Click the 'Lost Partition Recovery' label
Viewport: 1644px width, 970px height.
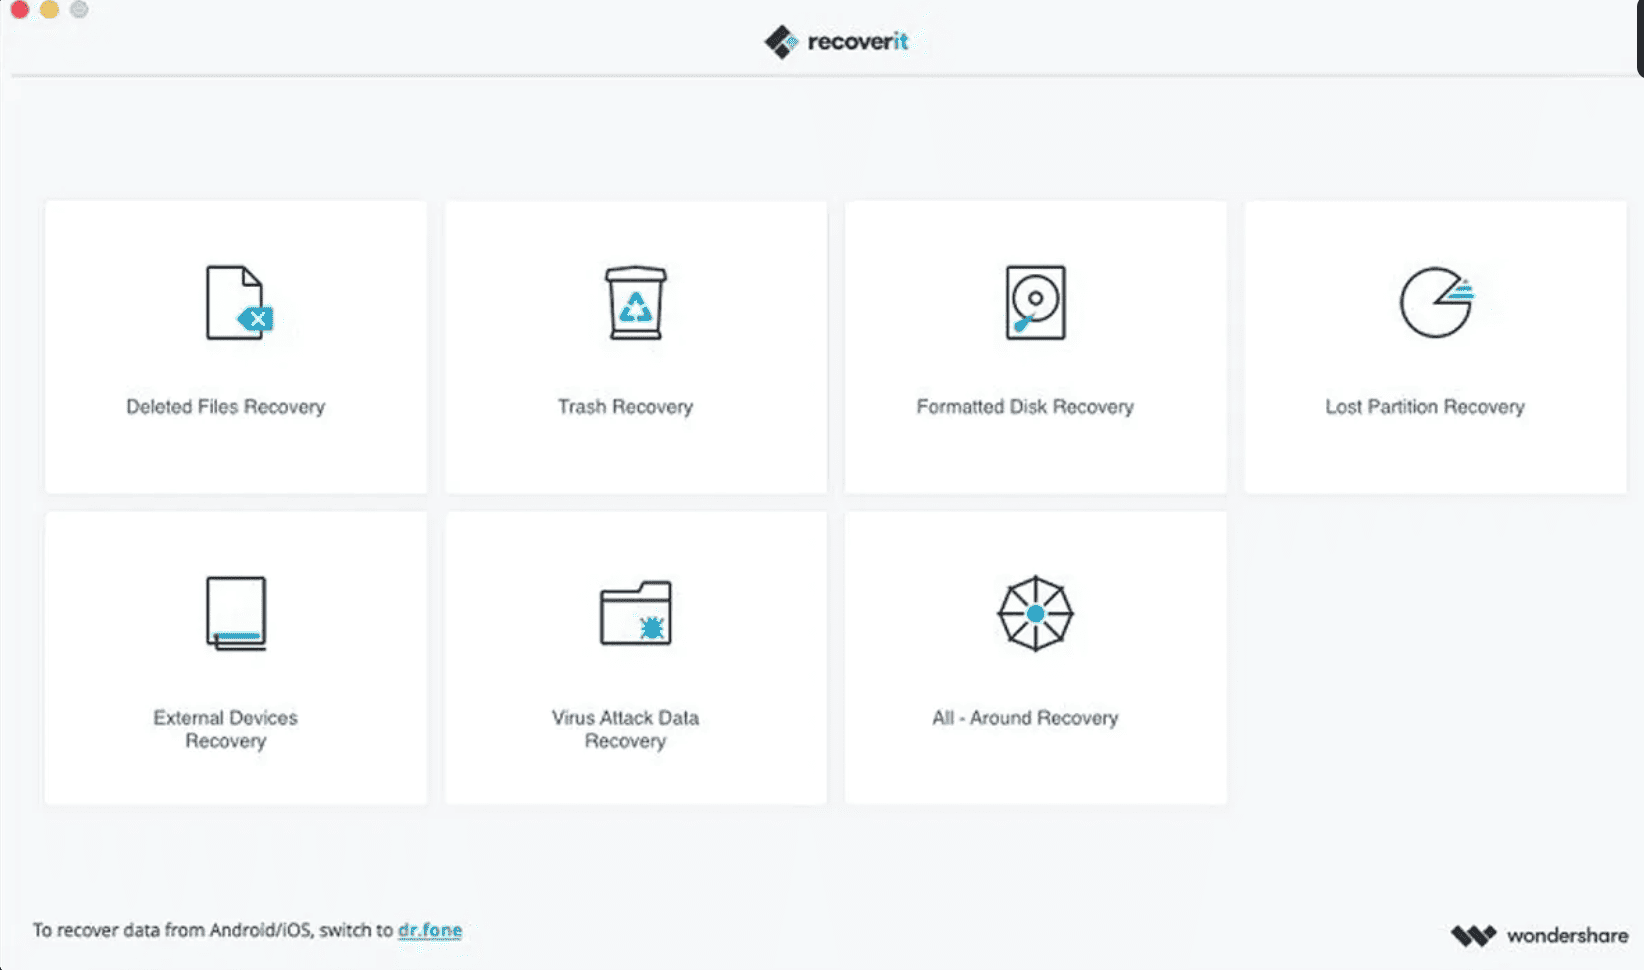tap(1425, 407)
